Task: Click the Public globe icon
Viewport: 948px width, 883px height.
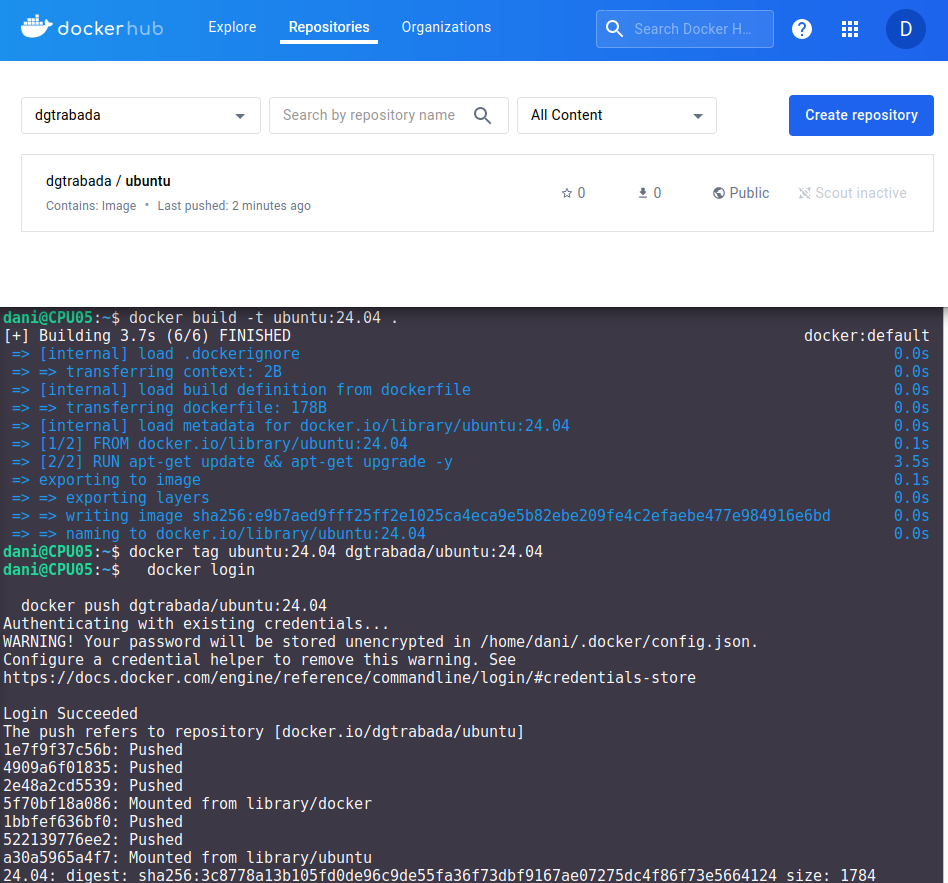Action: (x=719, y=193)
